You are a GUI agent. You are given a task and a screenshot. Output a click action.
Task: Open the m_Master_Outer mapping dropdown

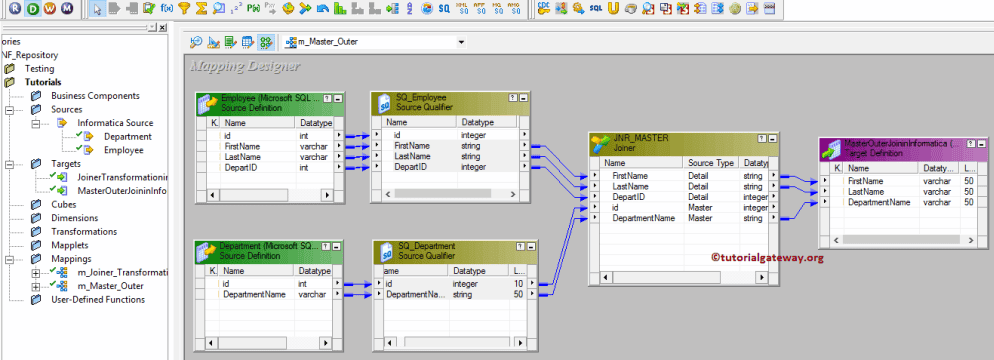[x=461, y=42]
